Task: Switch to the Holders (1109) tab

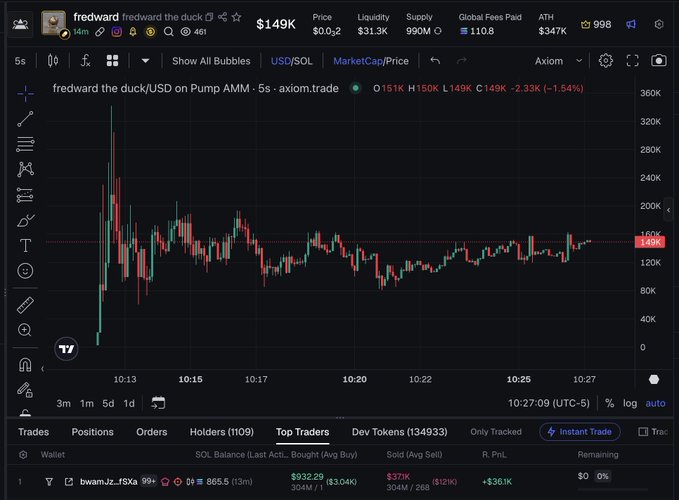Action: (x=222, y=432)
